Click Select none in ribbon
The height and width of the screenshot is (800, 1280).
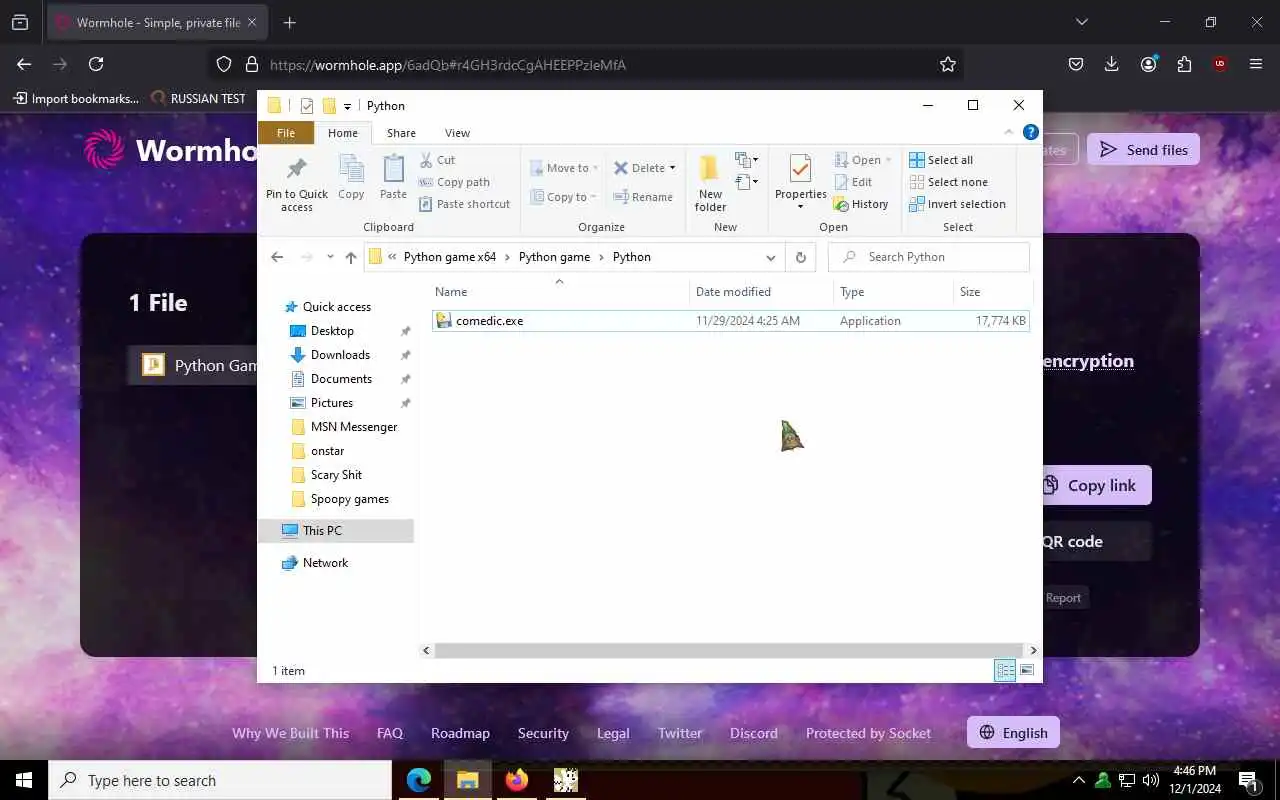[x=948, y=182]
